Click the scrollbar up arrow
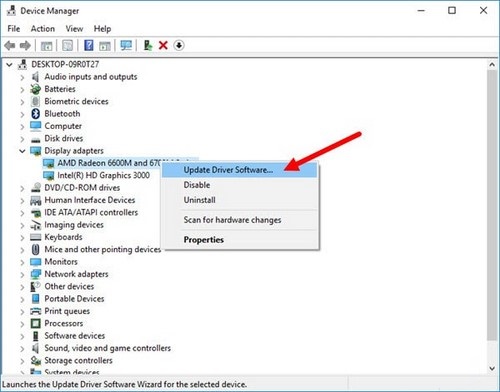The width and height of the screenshot is (500, 392). [x=492, y=65]
